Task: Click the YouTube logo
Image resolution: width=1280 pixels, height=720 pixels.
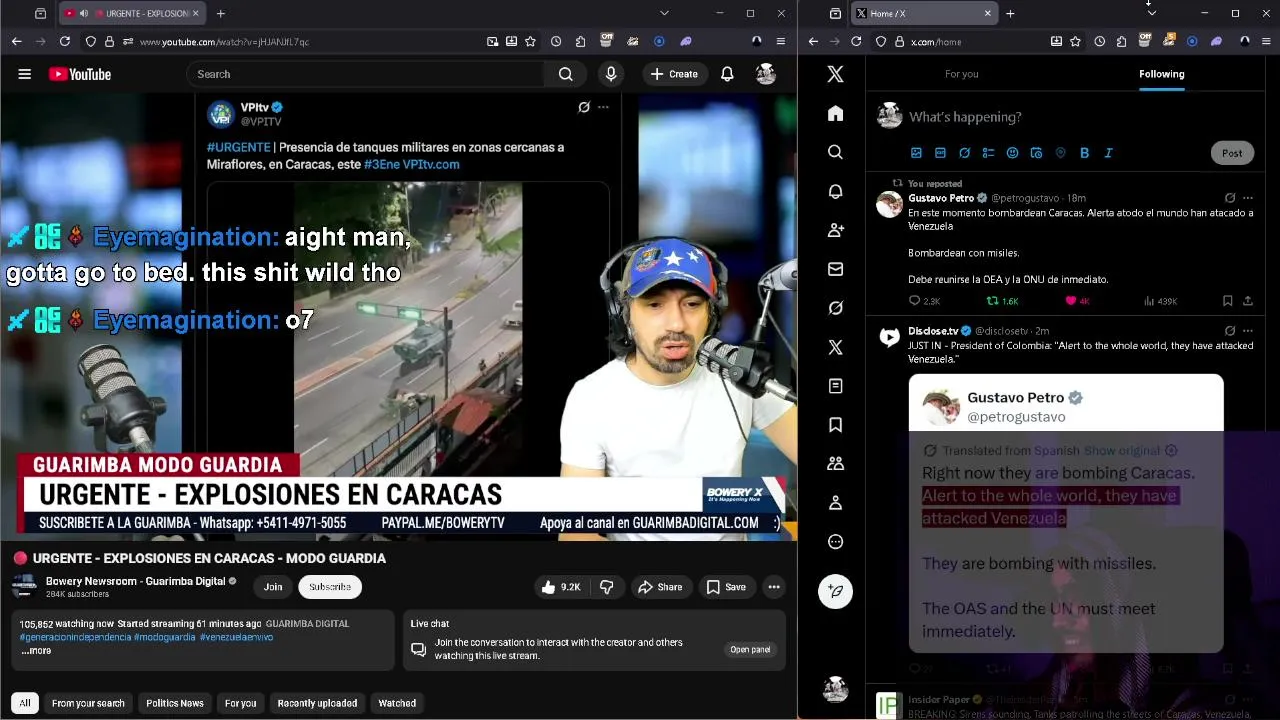Action: [80, 74]
